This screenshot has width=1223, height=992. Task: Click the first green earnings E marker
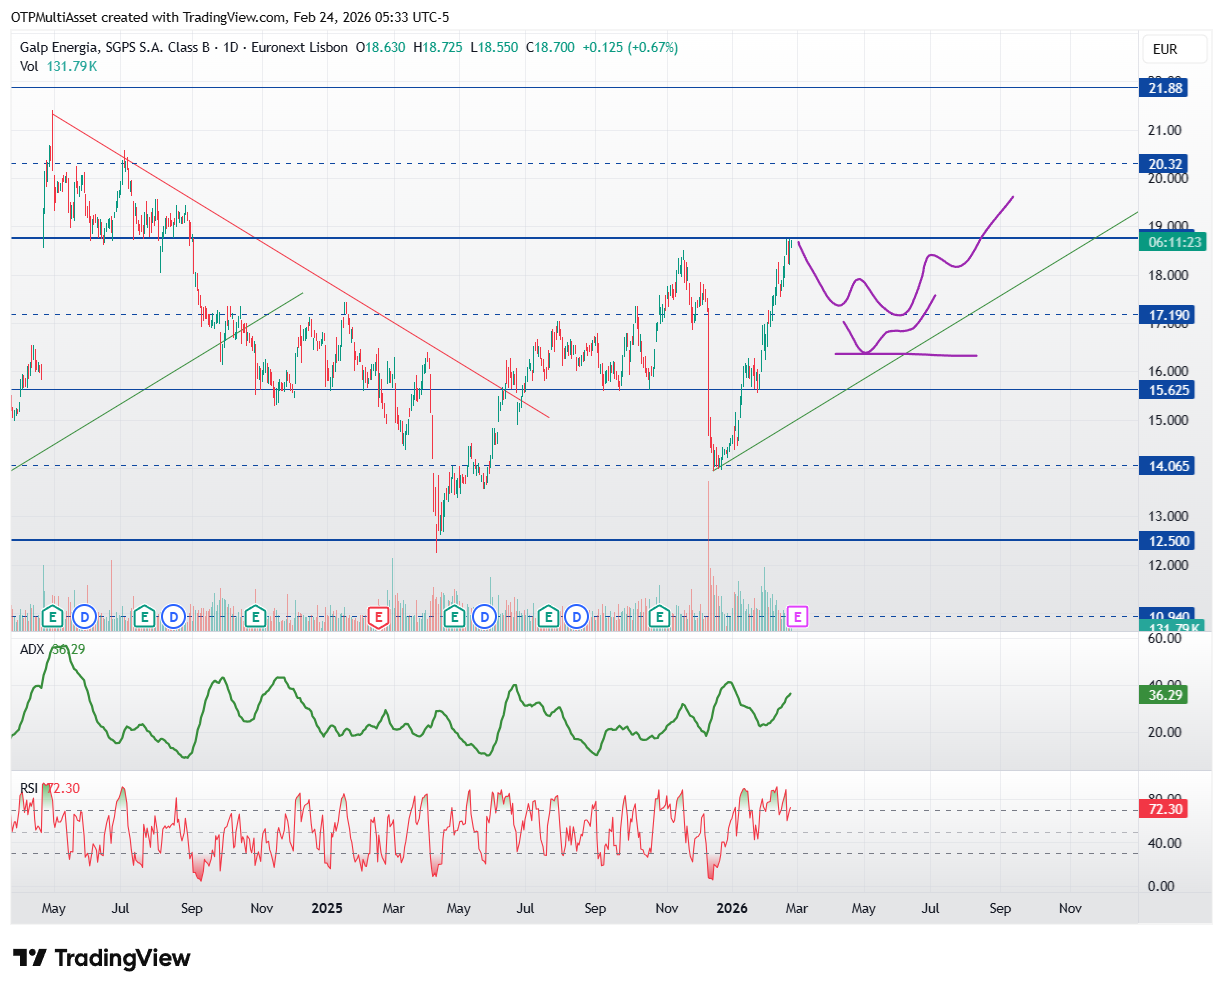pos(53,617)
